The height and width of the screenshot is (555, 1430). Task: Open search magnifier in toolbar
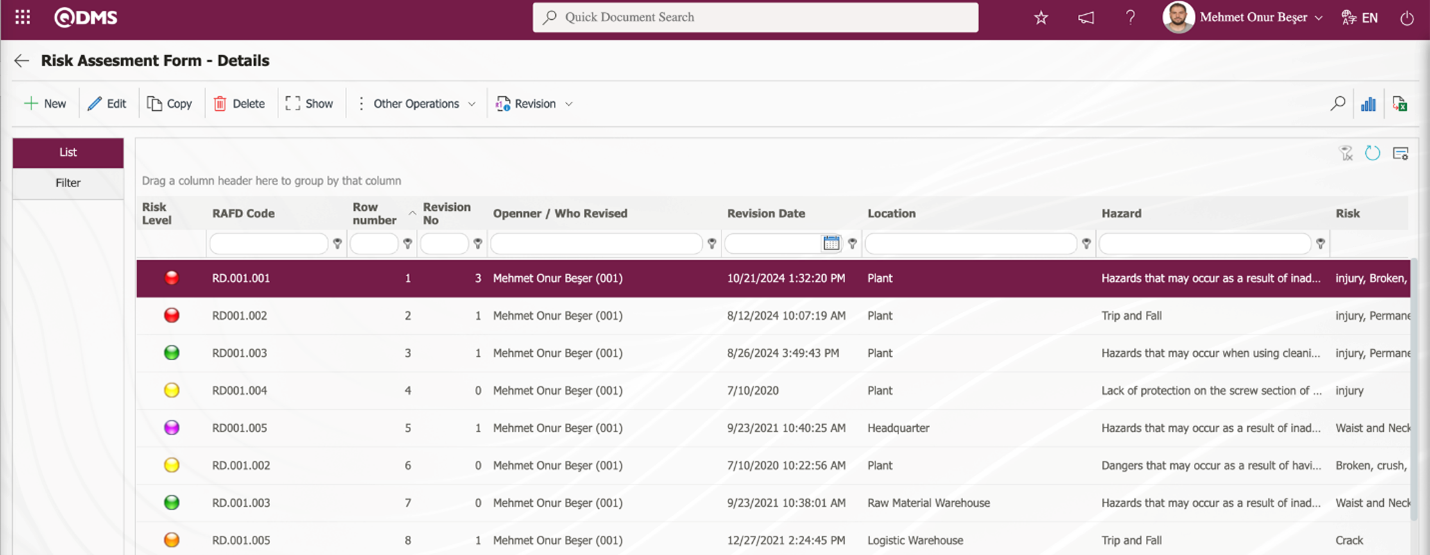(x=1338, y=103)
